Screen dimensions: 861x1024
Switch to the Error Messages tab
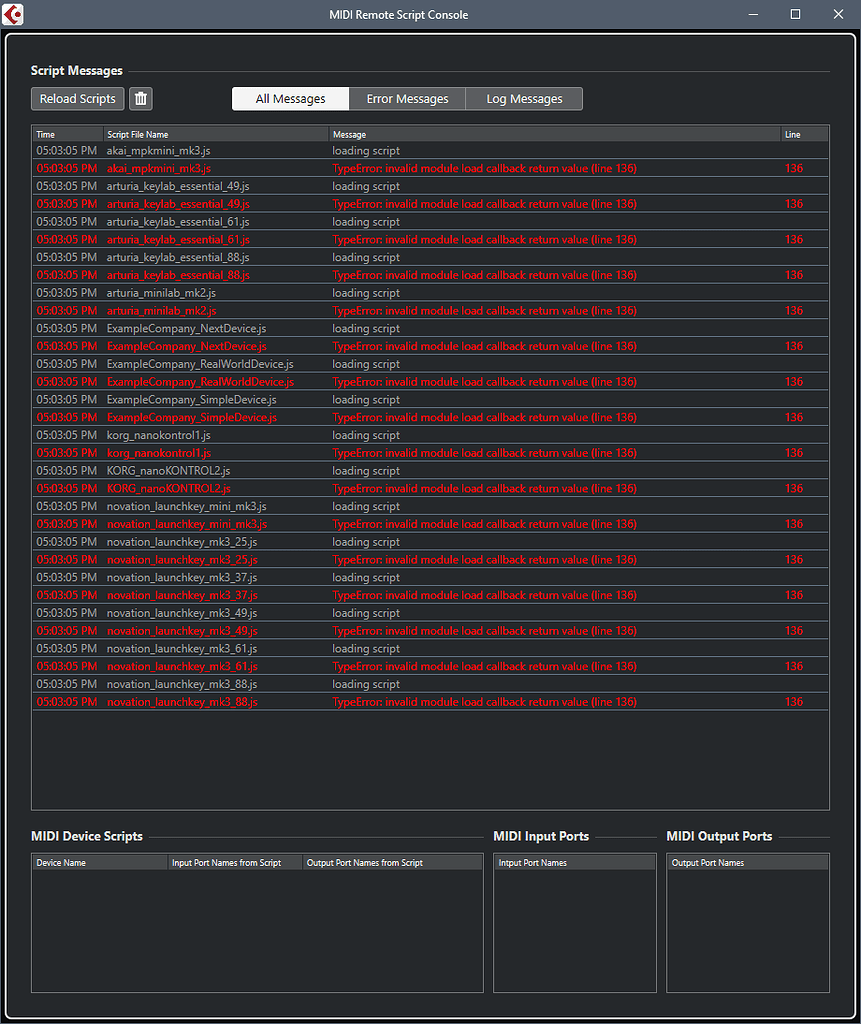pos(406,98)
